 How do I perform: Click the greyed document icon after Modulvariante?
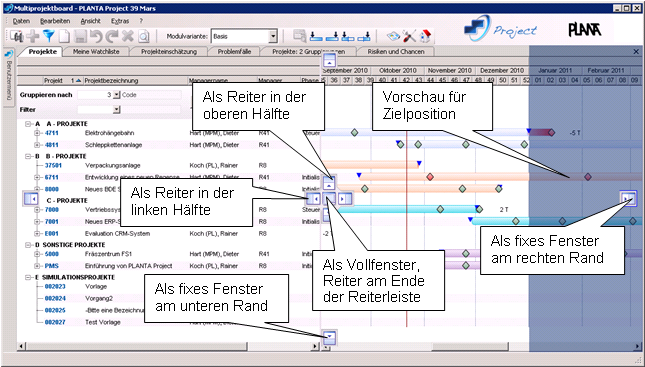pos(299,36)
